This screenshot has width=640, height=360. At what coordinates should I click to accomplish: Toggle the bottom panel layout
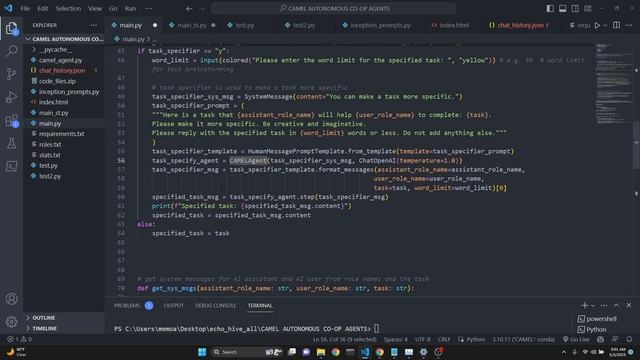click(562, 9)
